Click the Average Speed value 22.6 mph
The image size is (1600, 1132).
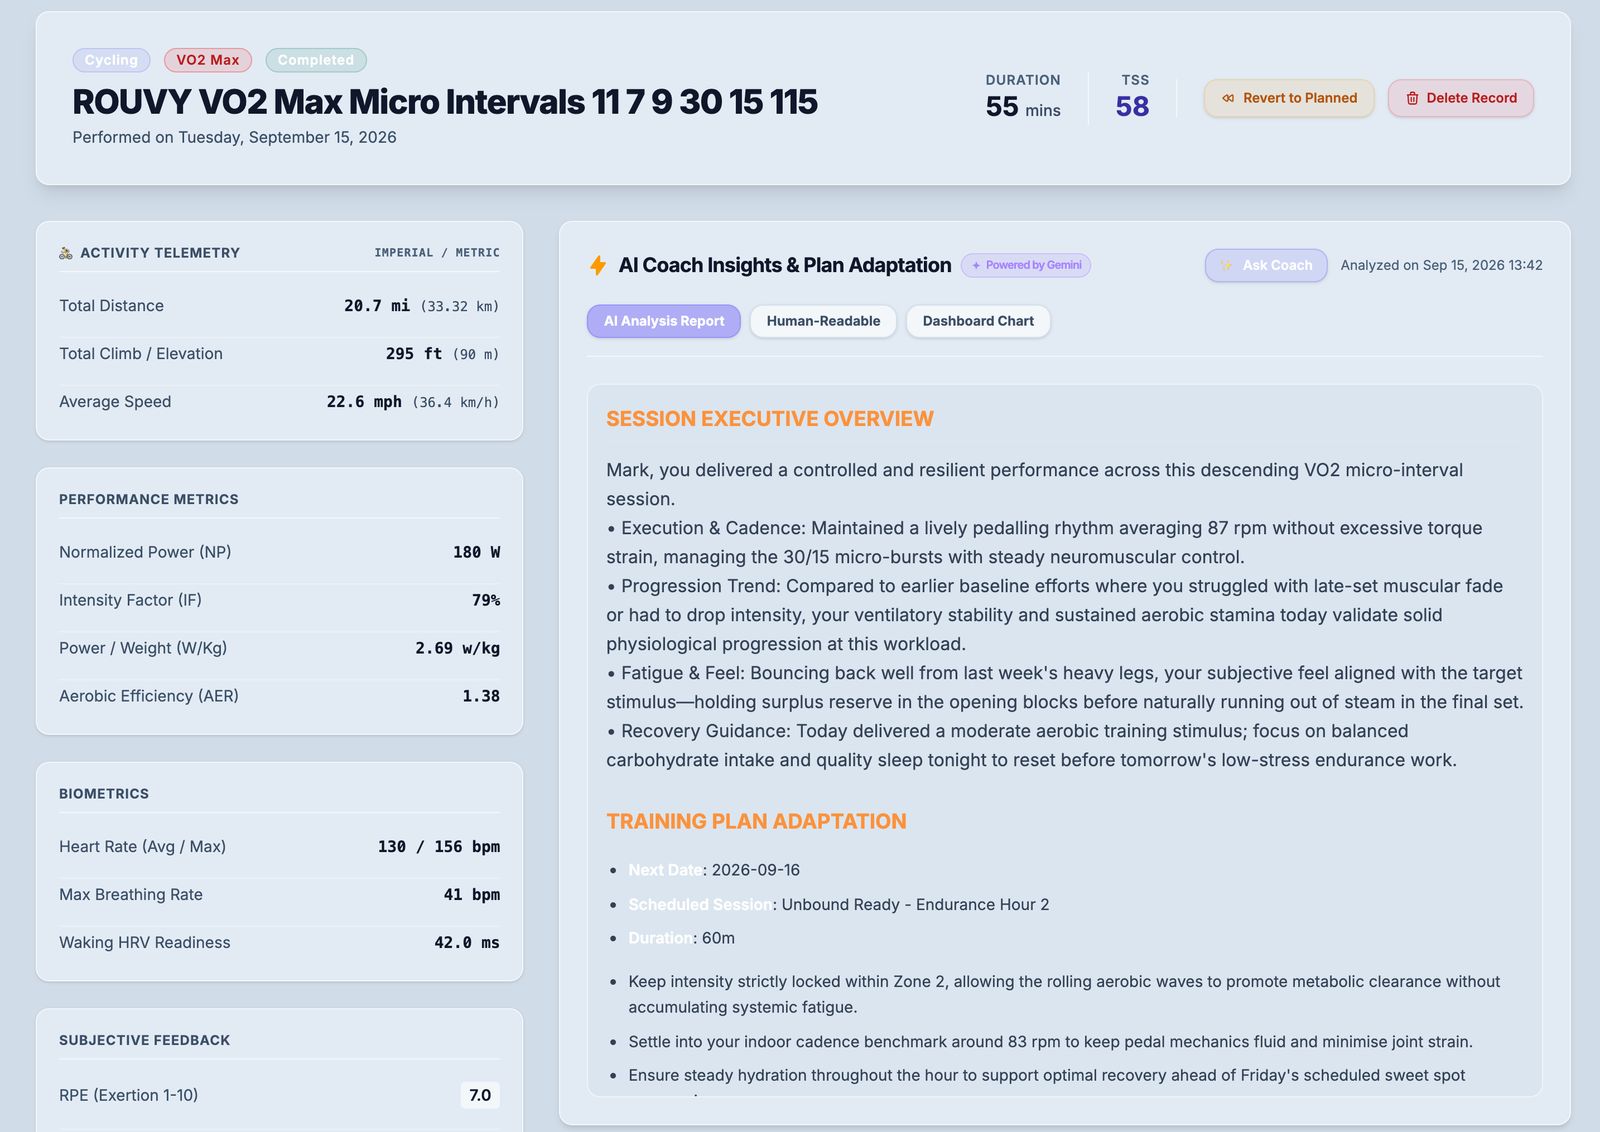[x=364, y=402]
